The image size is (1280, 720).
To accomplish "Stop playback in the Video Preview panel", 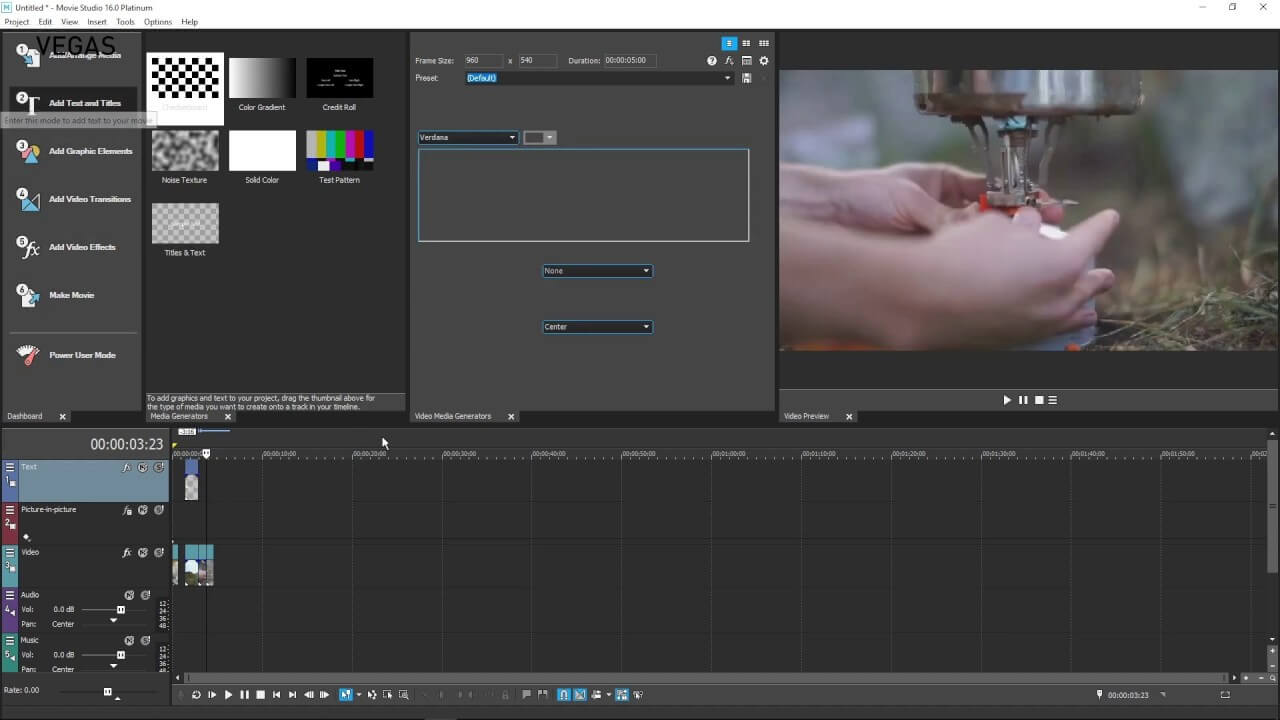I will click(x=1039, y=400).
